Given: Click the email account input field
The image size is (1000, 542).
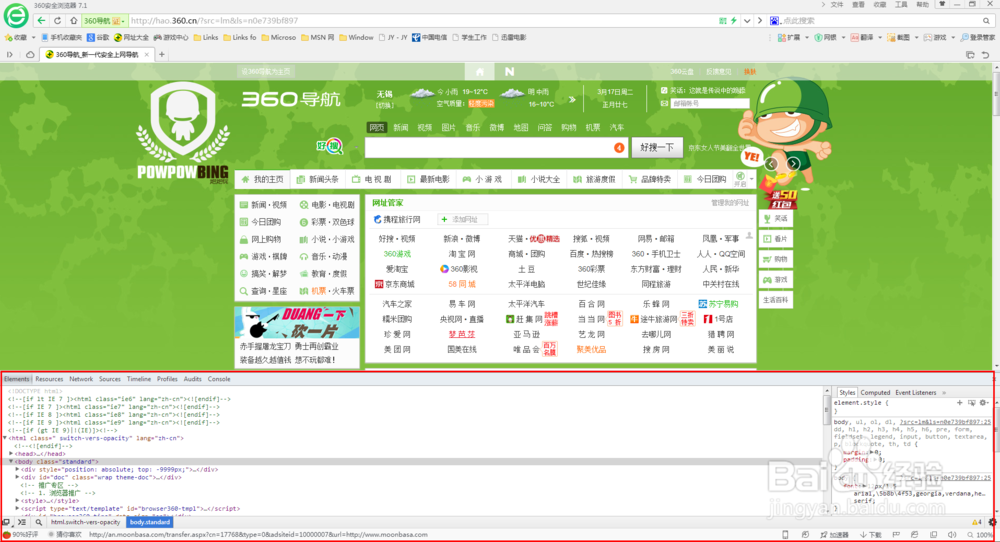Looking at the screenshot, I should 709,103.
